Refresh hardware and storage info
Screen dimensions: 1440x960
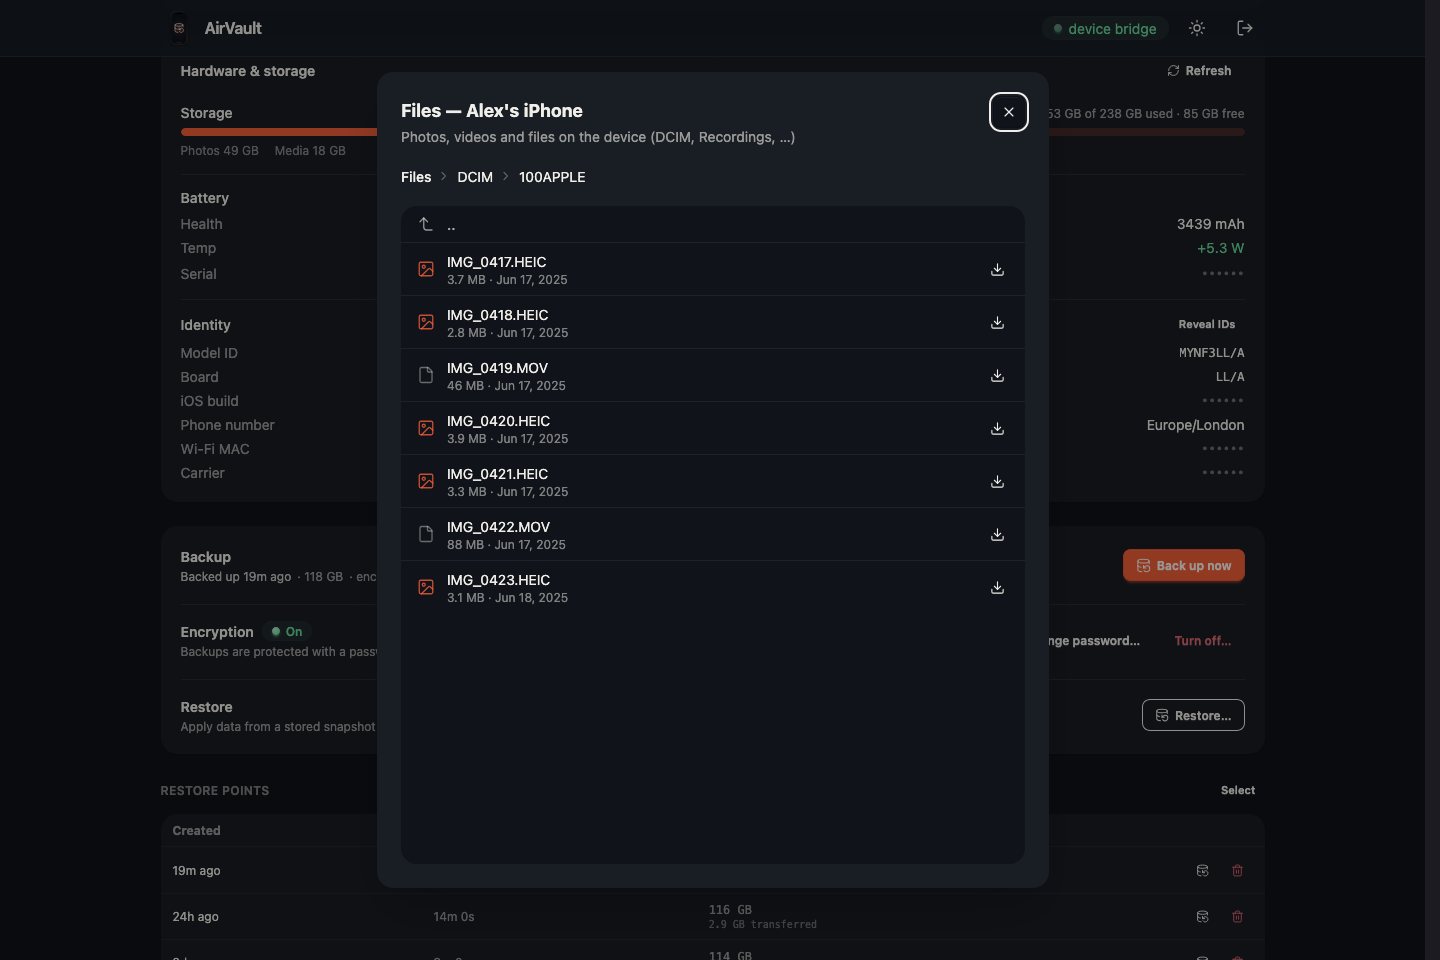point(1199,71)
